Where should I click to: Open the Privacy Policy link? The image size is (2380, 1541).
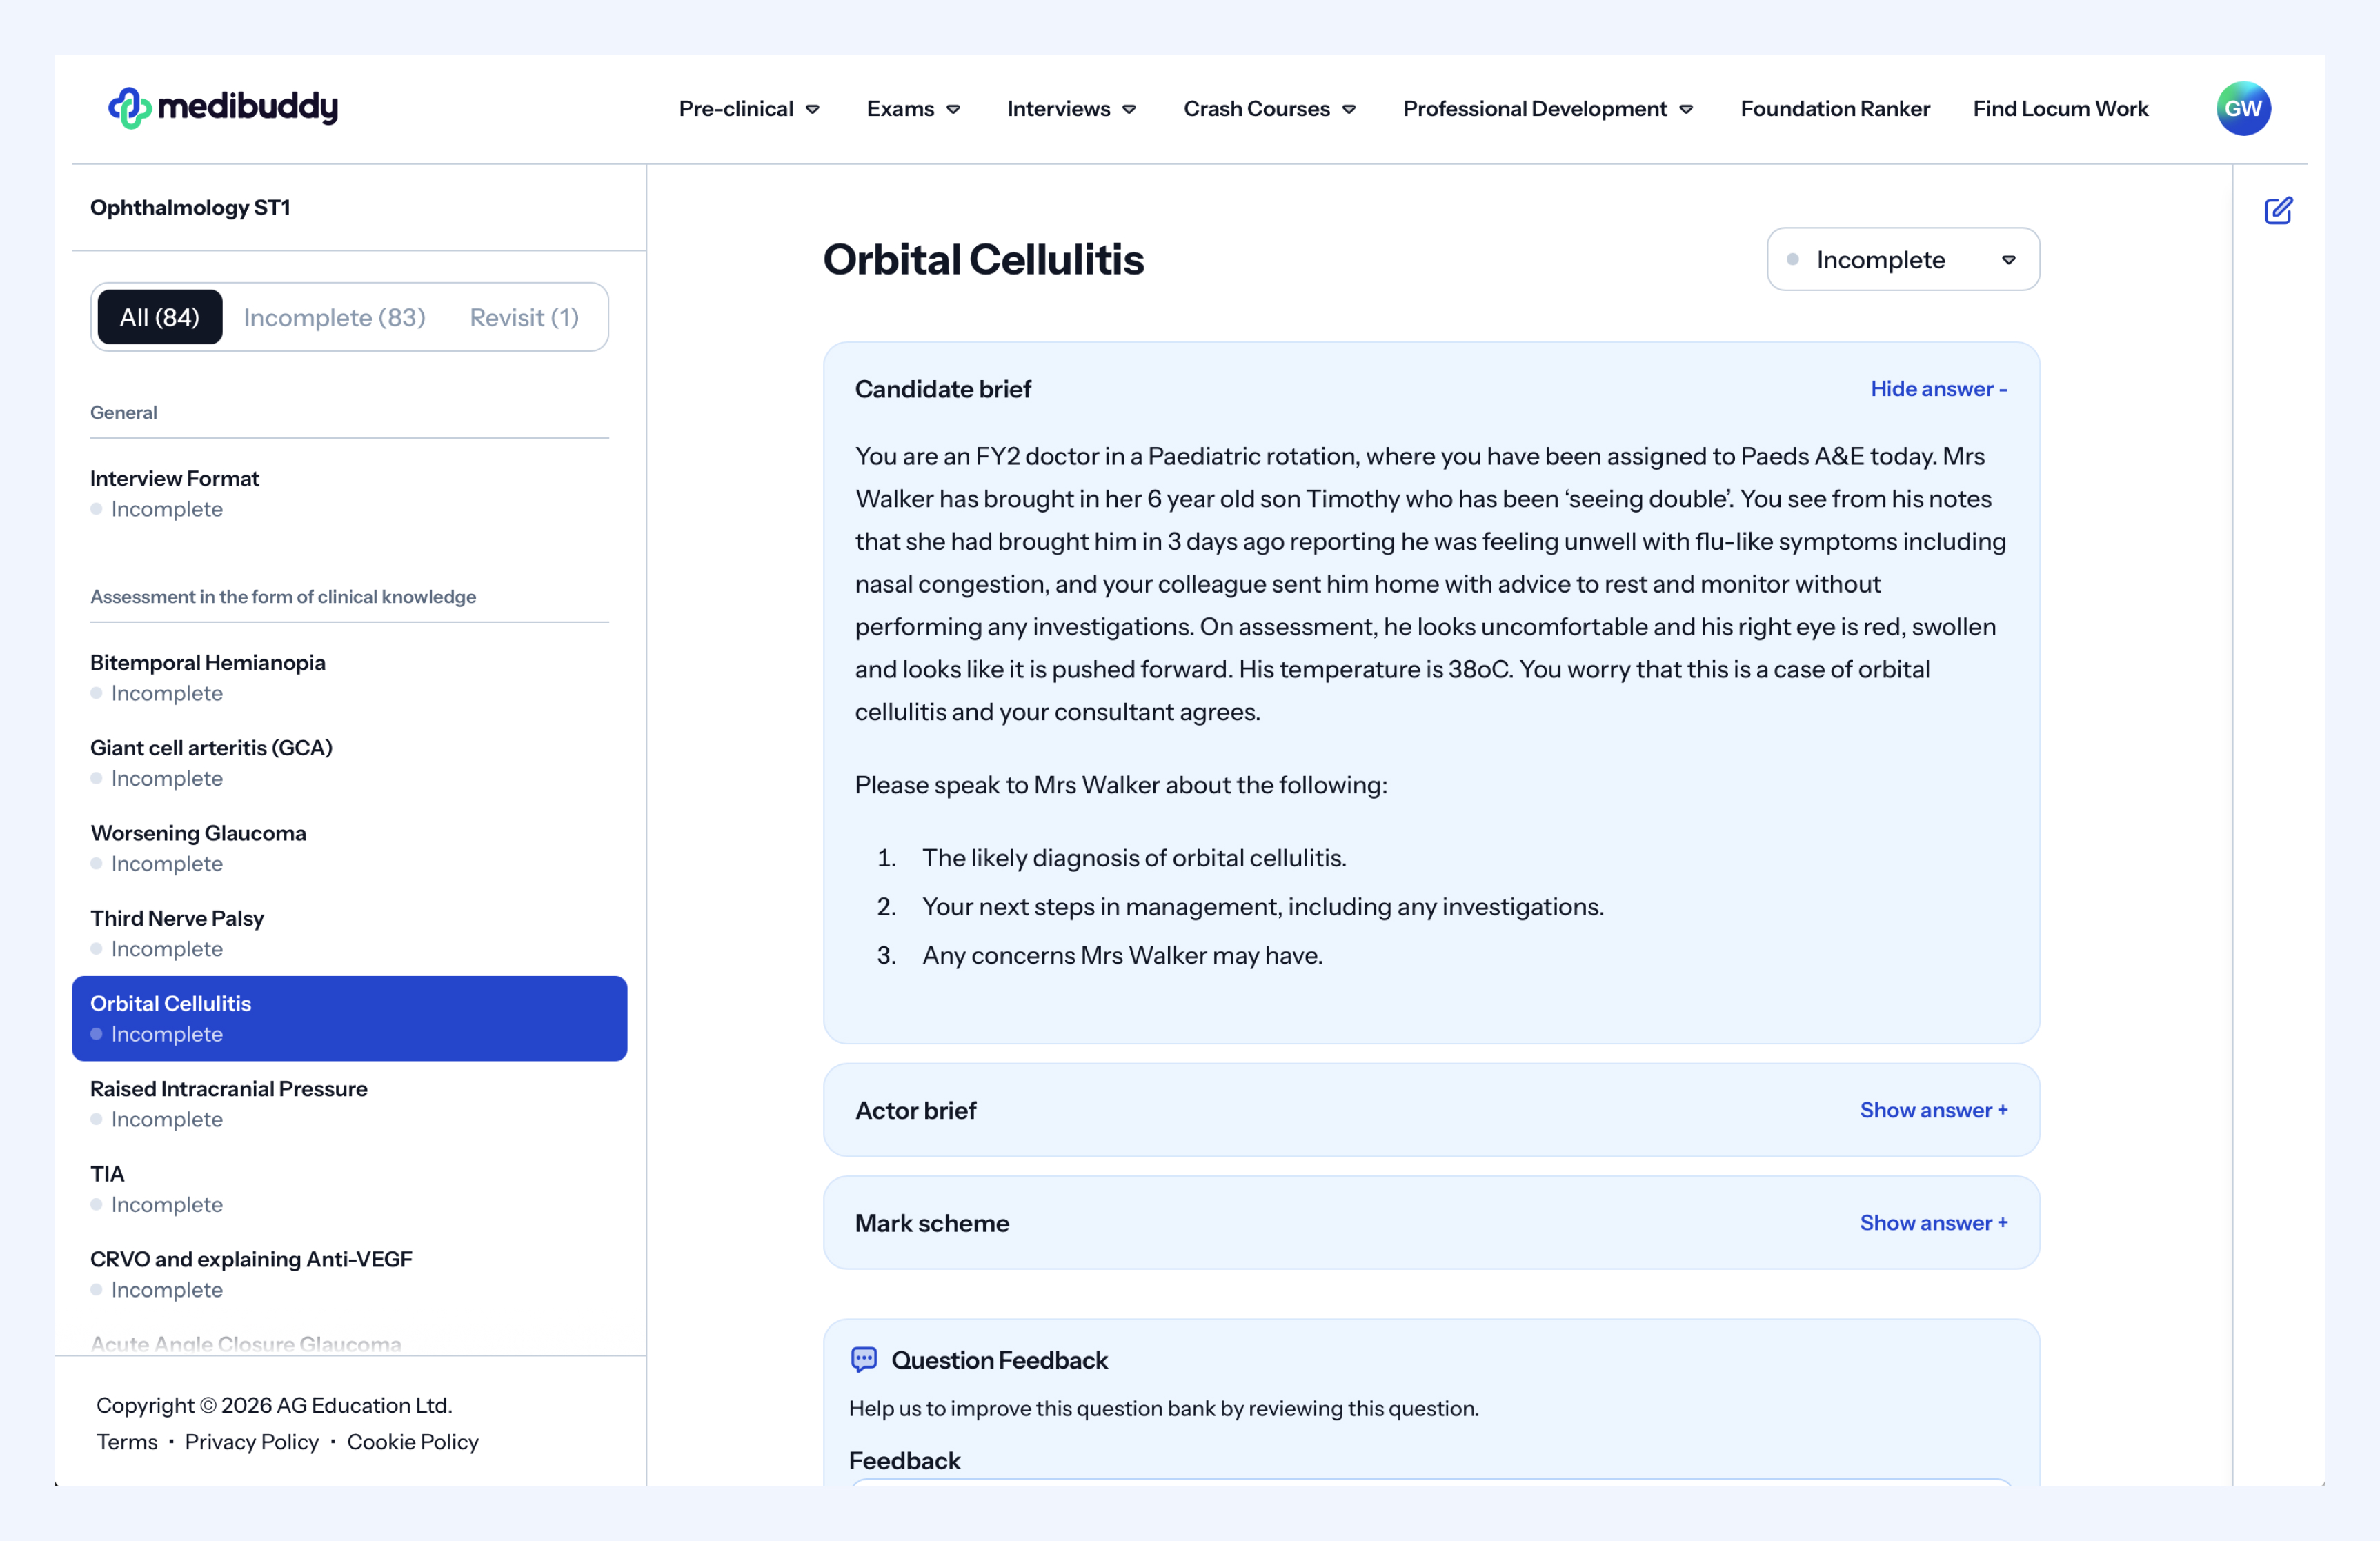(x=251, y=1441)
